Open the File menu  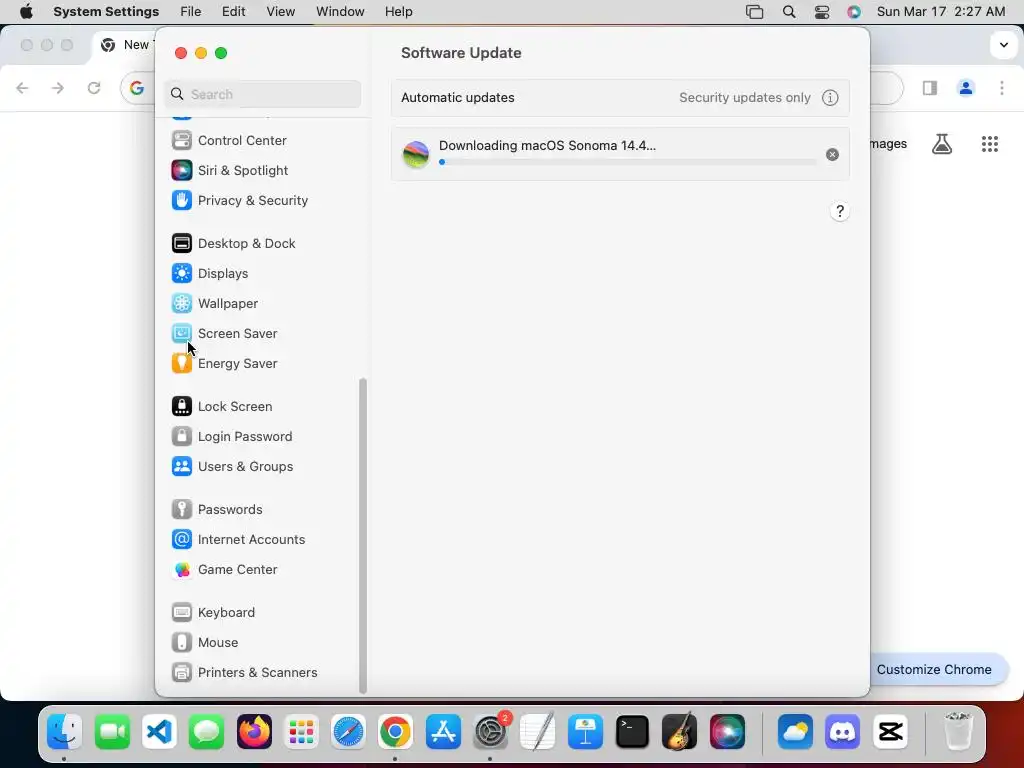click(191, 12)
